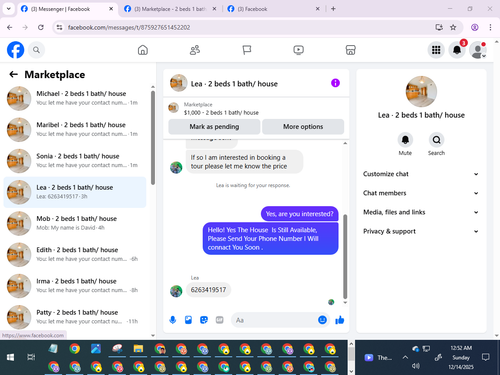500x375 pixels.
Task: Choose a GIF in the composer
Action: pos(219,320)
